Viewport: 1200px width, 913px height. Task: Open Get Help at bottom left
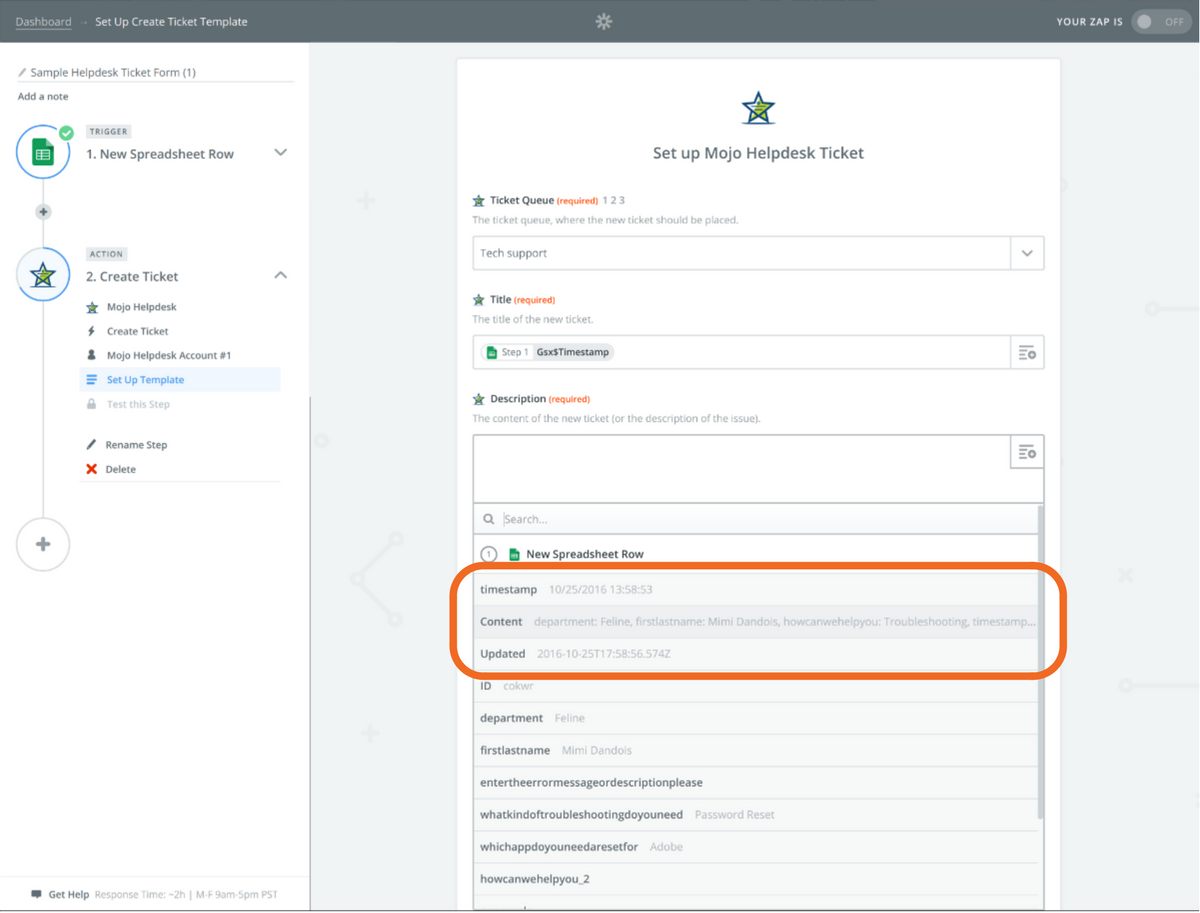68,894
